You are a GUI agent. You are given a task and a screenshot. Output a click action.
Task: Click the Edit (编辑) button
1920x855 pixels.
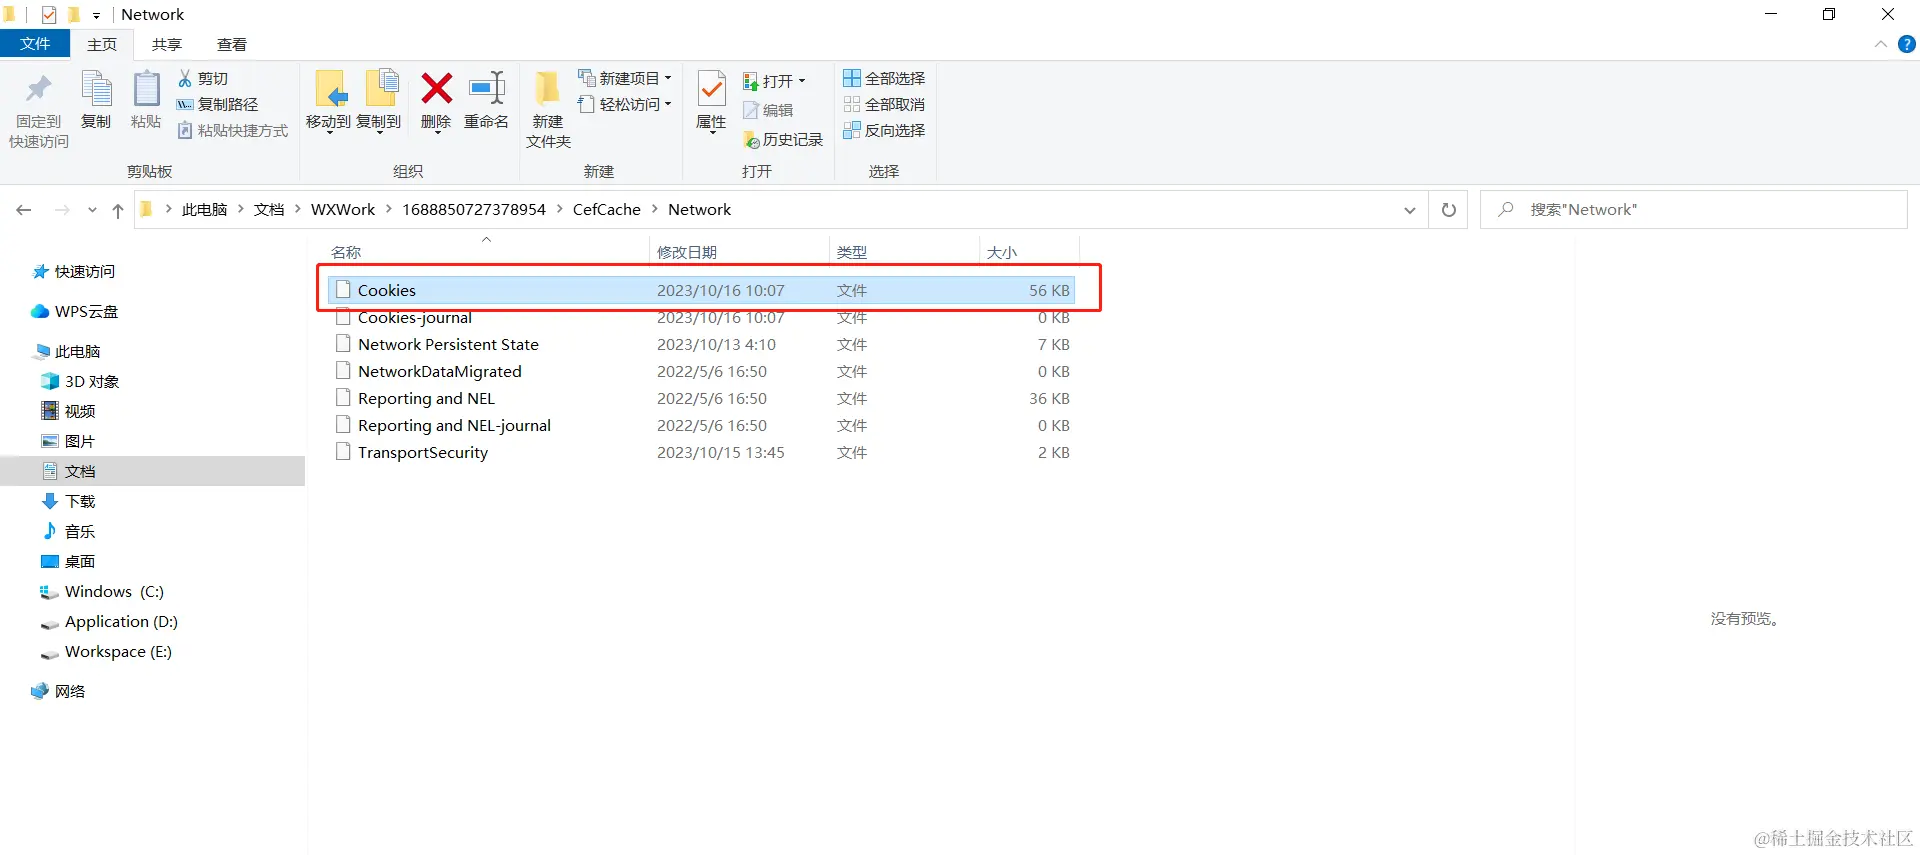[x=768, y=111]
